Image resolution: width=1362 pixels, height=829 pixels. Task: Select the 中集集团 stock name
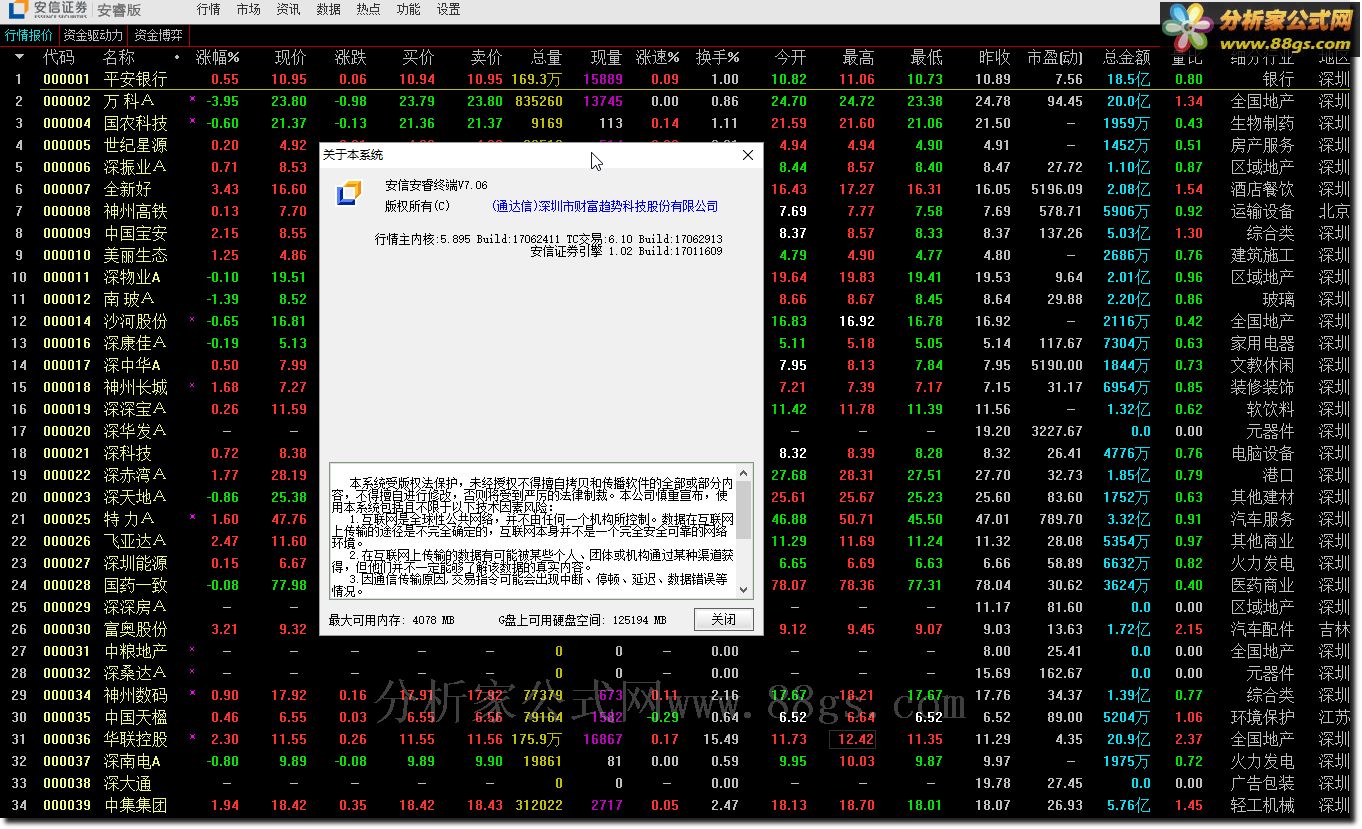tap(136, 805)
